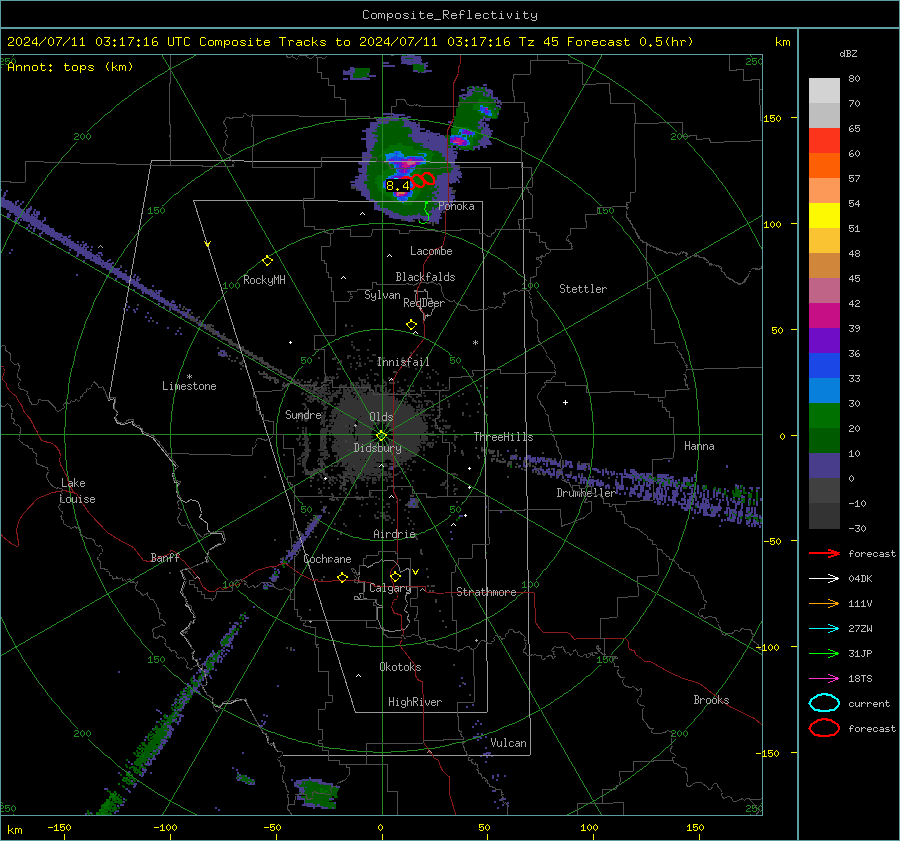Click the Limestone label
The image size is (900, 841).
pyautogui.click(x=189, y=386)
